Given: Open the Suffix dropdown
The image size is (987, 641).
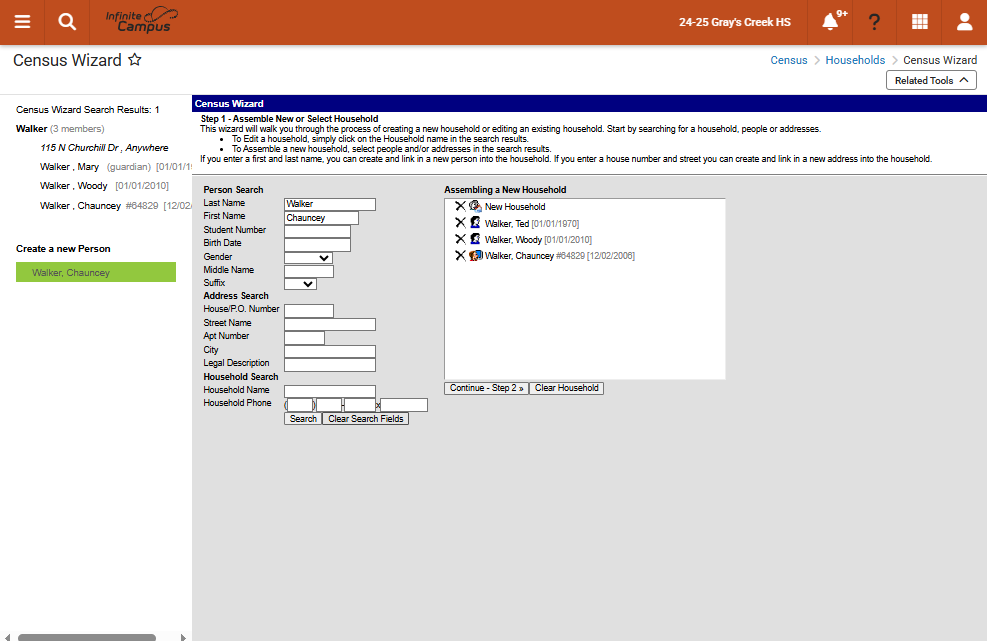Looking at the screenshot, I should pyautogui.click(x=300, y=284).
